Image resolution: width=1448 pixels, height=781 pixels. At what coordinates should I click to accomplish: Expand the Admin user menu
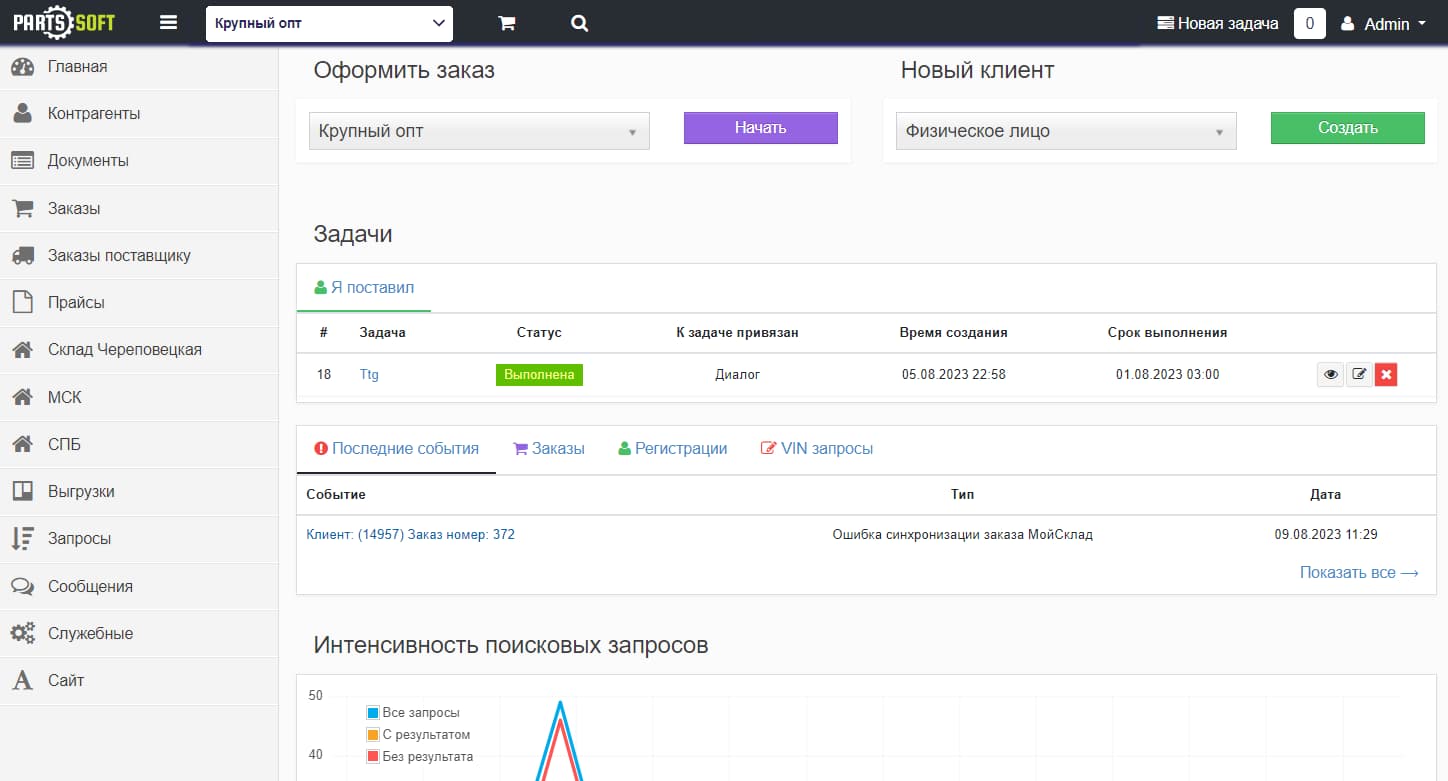coord(1385,24)
